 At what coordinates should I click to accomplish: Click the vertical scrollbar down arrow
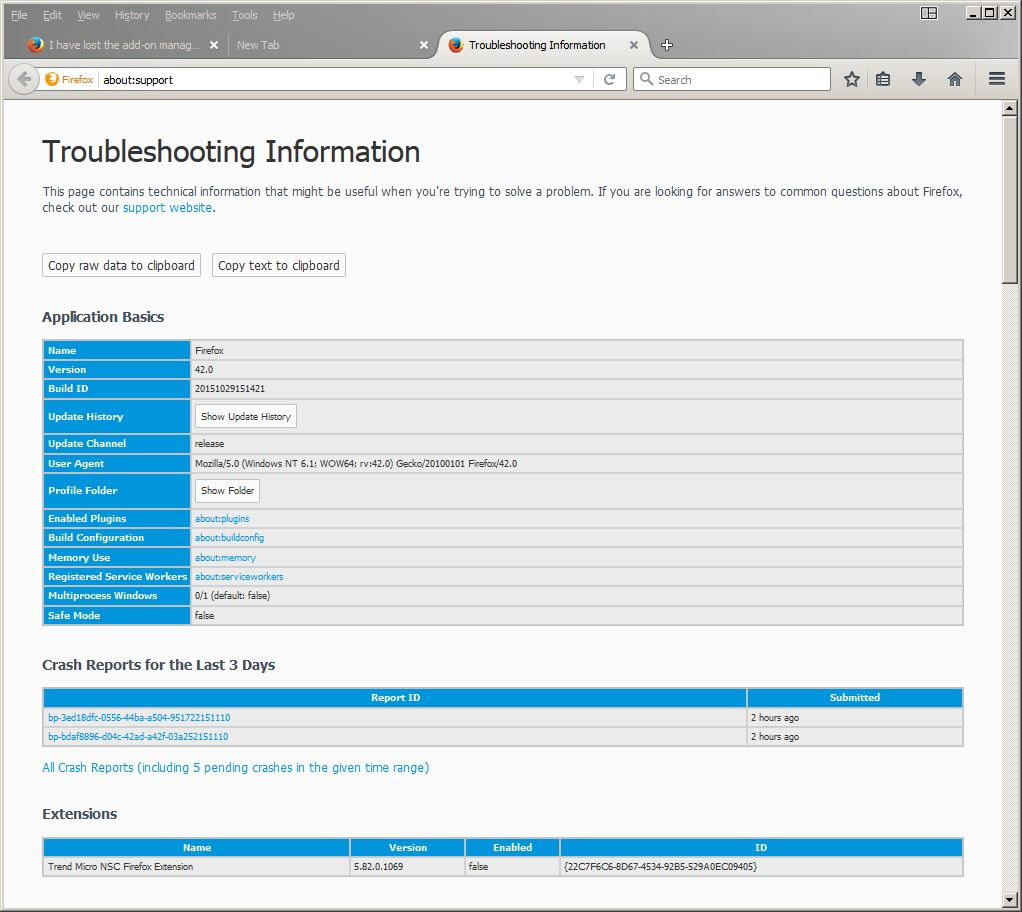coord(1009,901)
